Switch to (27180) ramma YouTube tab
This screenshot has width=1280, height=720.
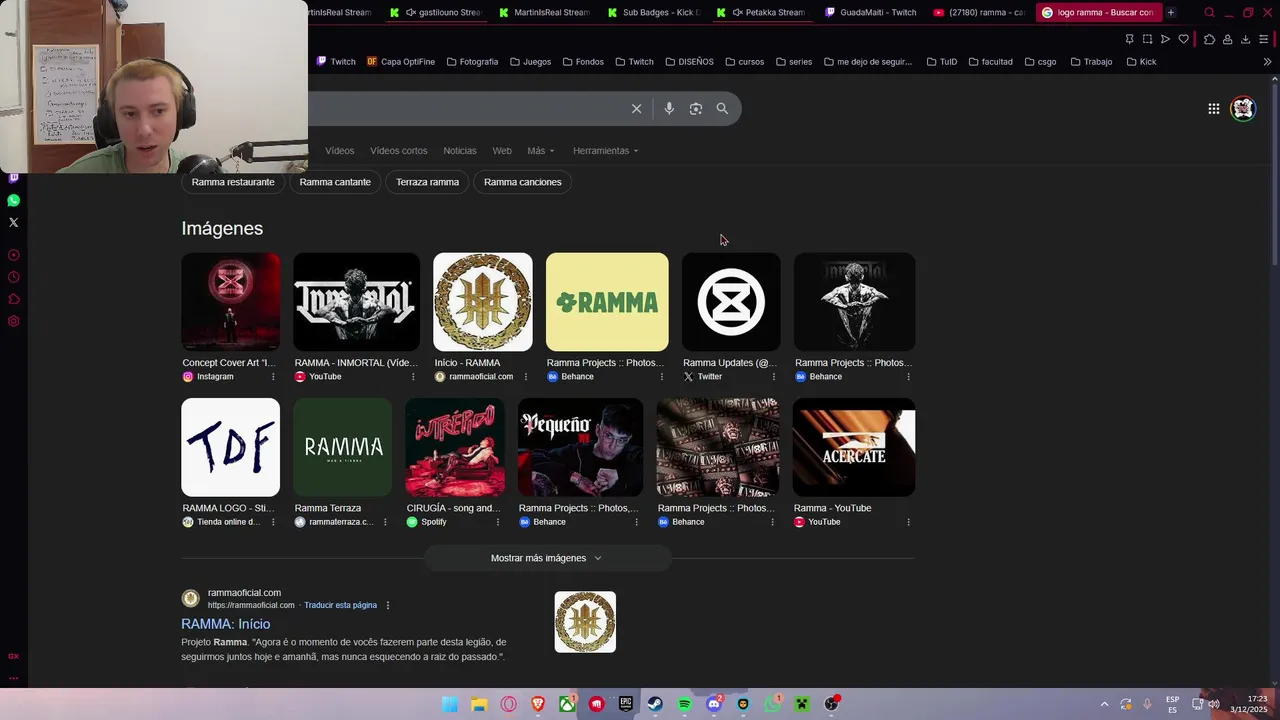[978, 12]
